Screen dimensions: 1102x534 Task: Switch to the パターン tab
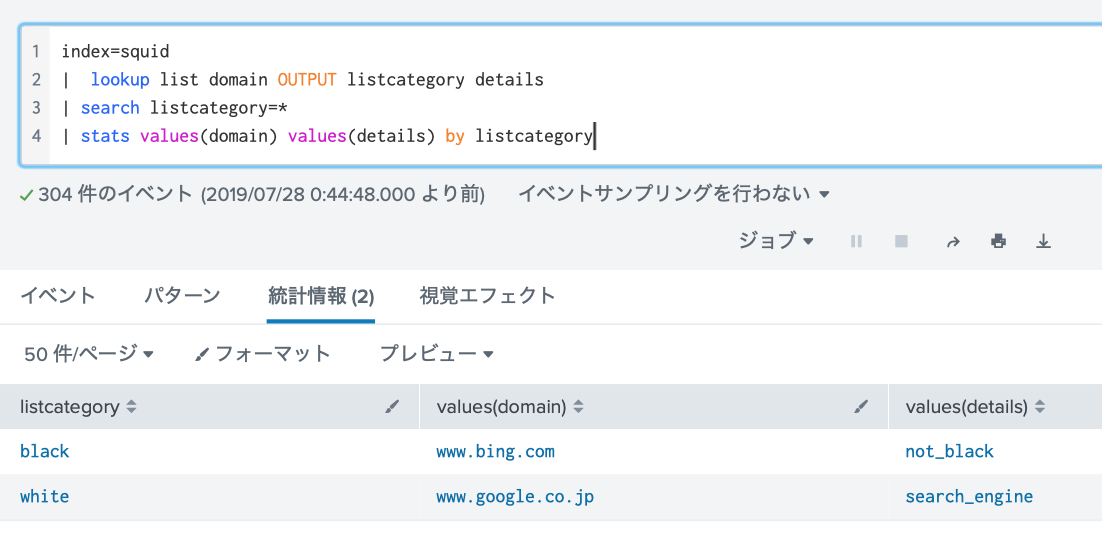click(182, 297)
